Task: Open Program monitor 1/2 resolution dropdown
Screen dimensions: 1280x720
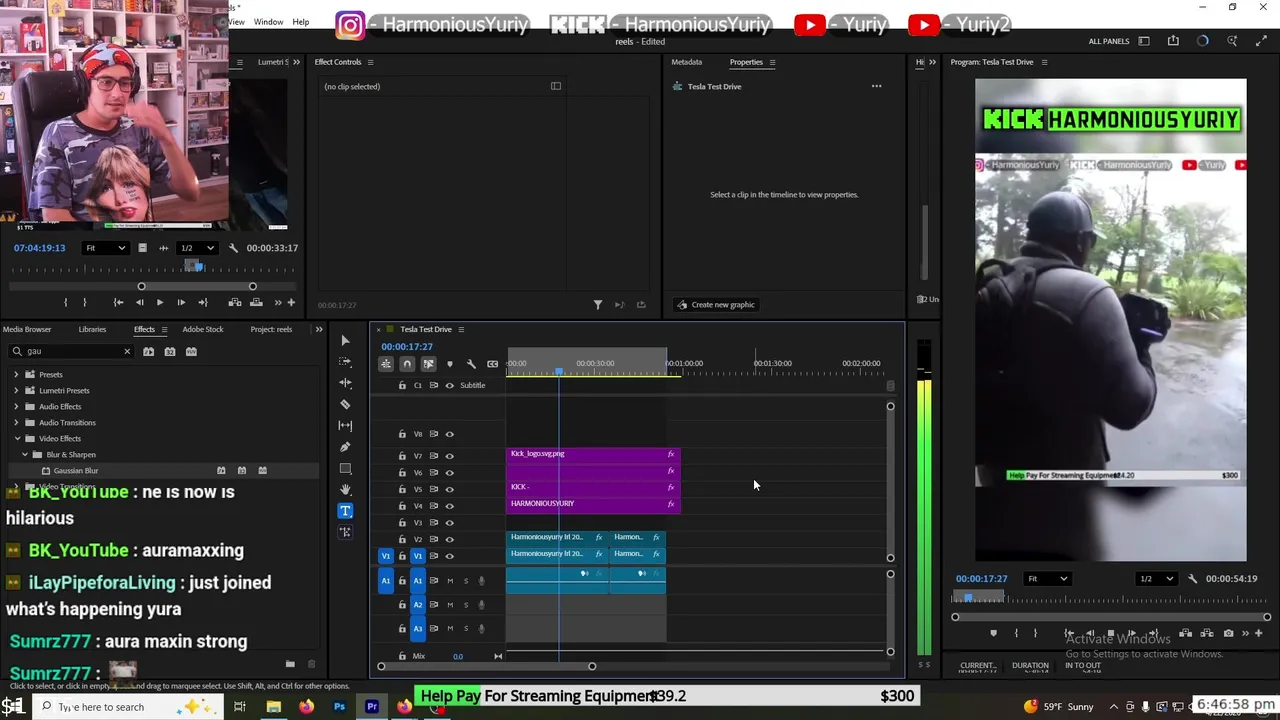Action: pyautogui.click(x=1157, y=579)
